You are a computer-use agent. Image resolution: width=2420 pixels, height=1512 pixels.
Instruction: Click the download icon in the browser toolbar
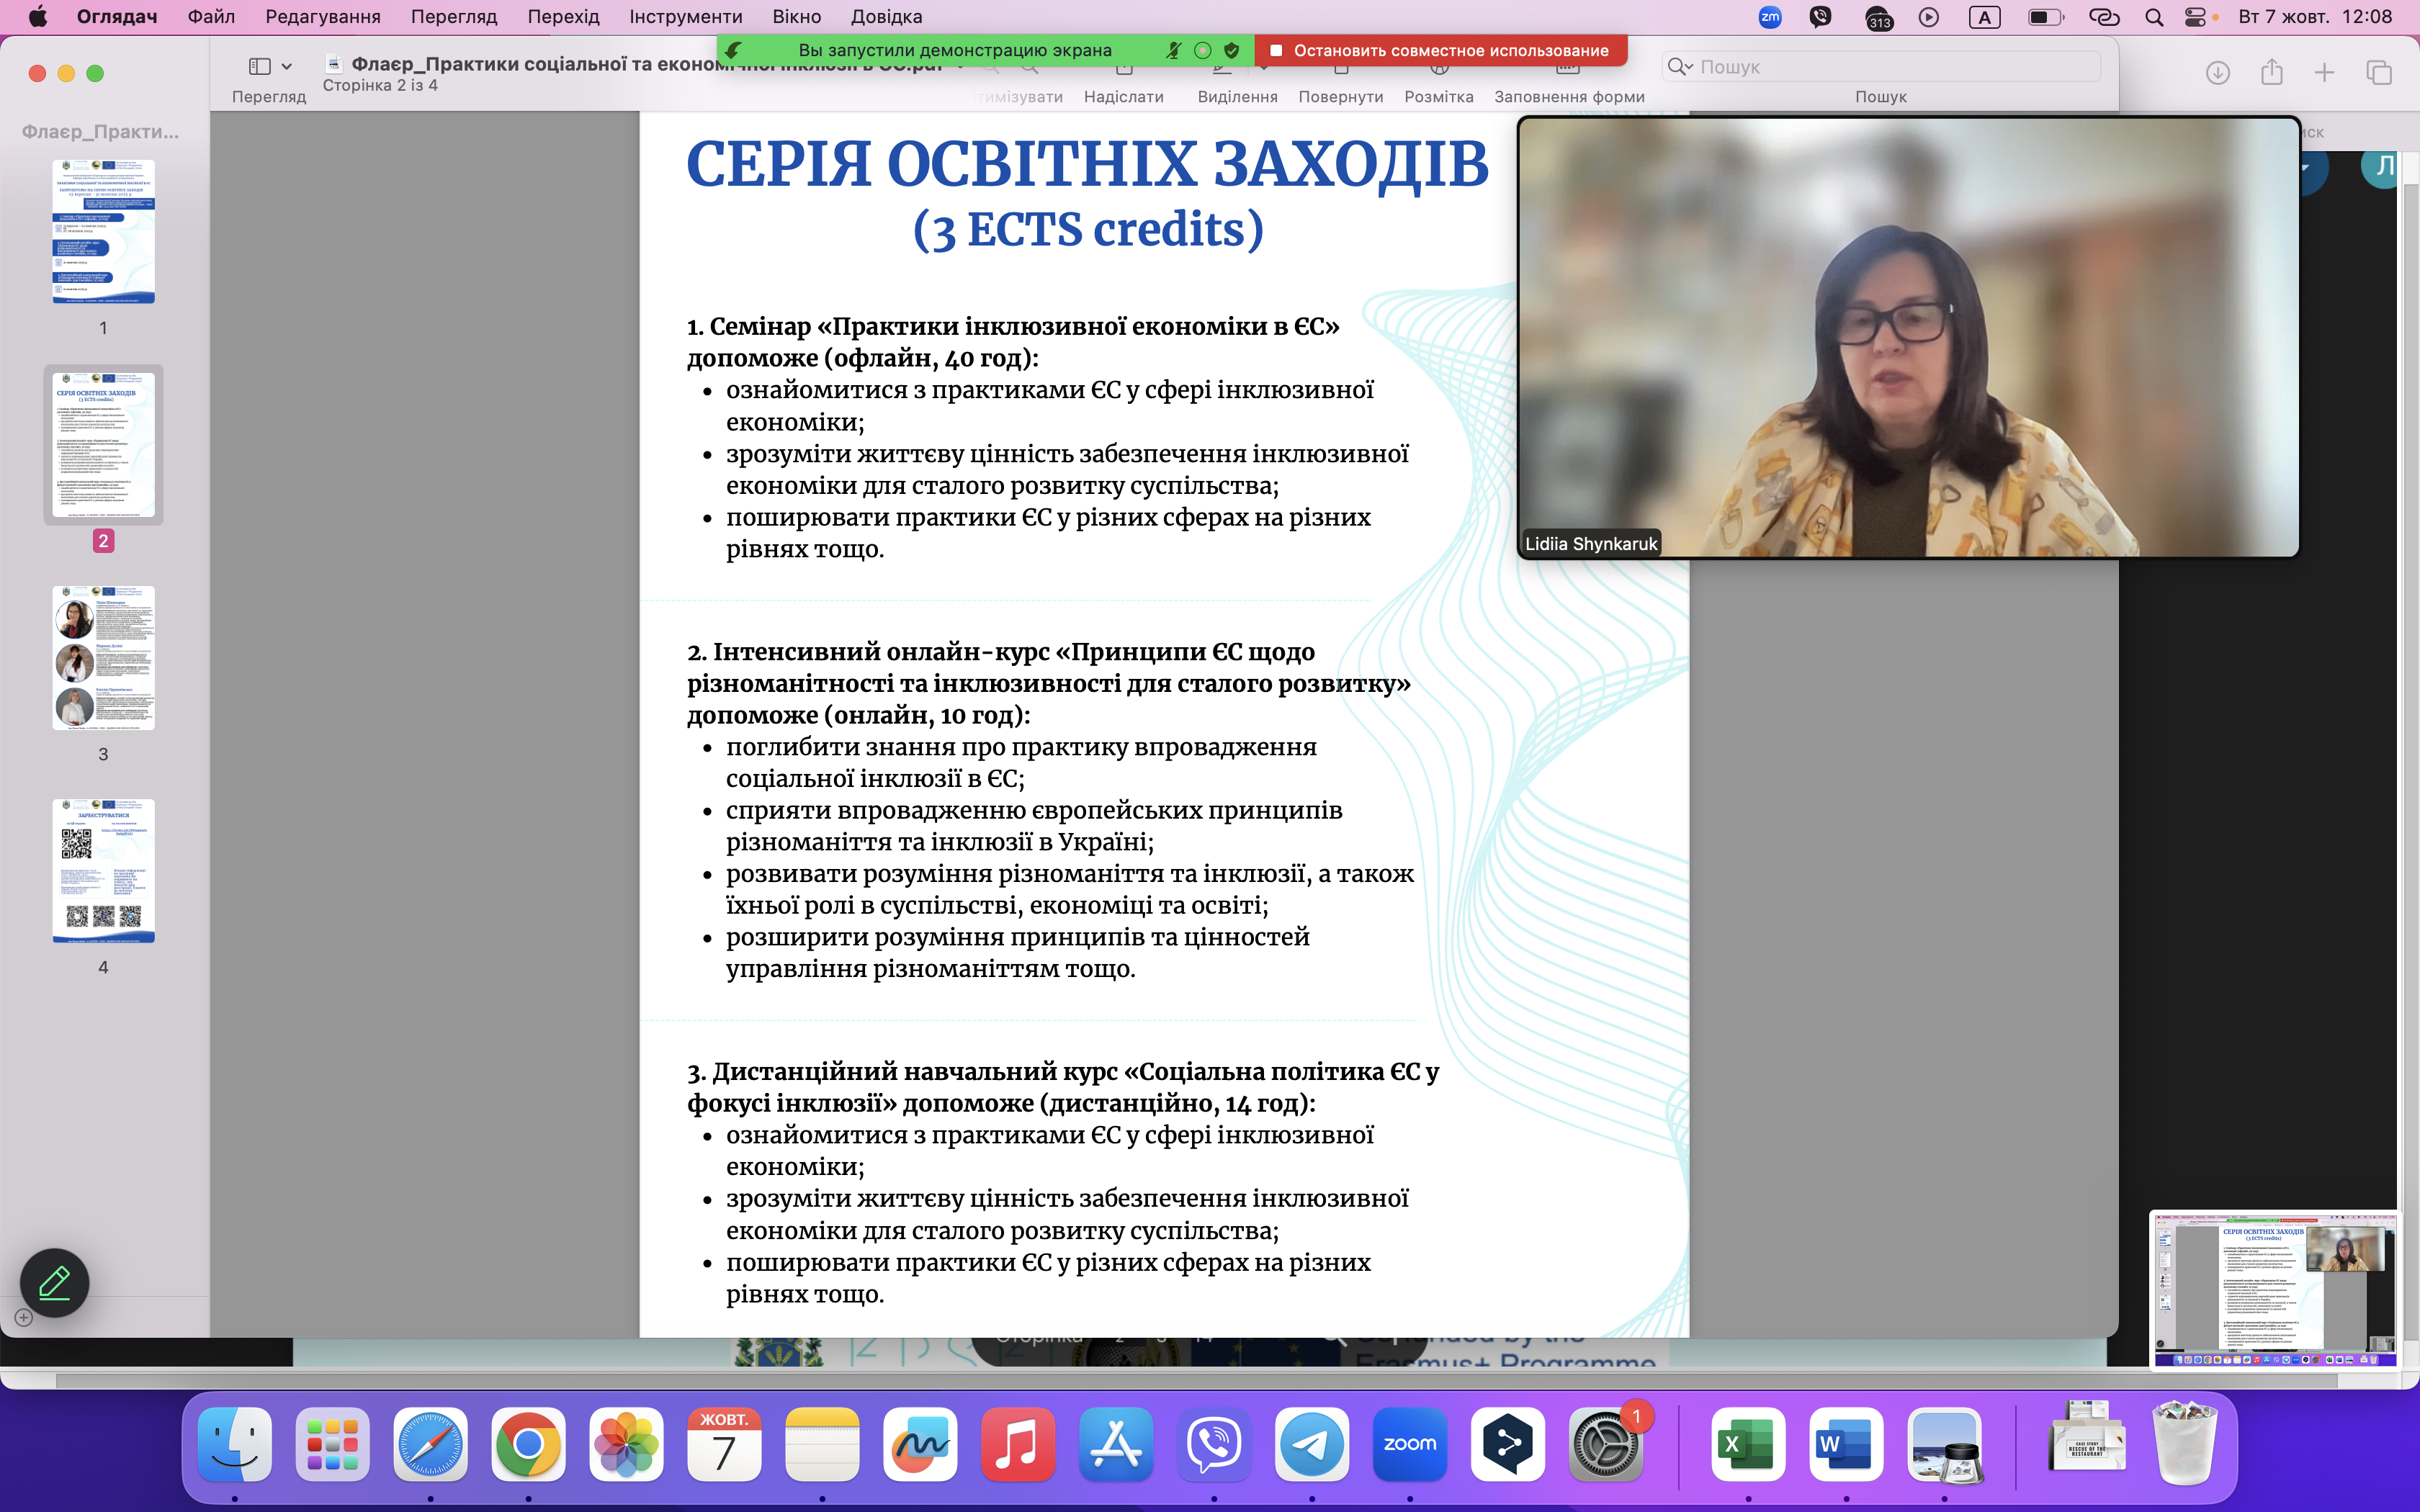click(x=2217, y=72)
